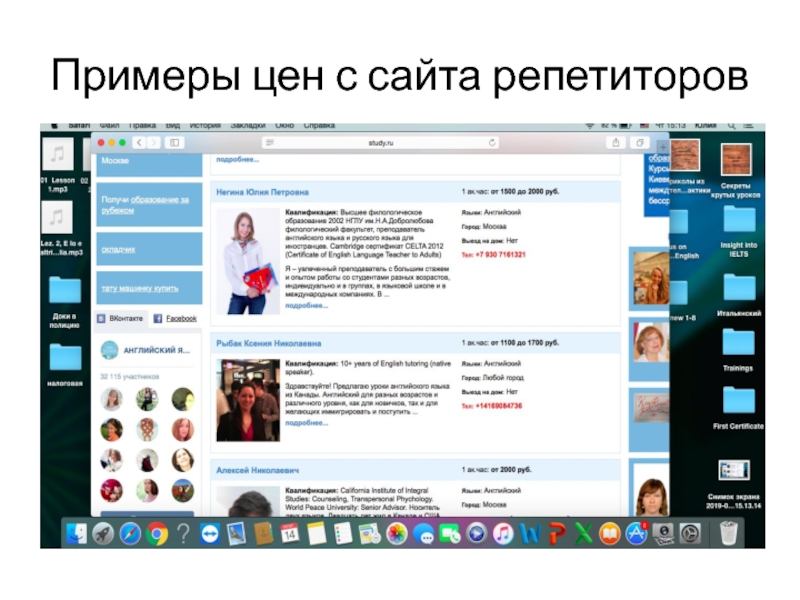800x600 pixels.
Task: Launch Launchpad rocket icon in Dock
Action: tap(104, 534)
